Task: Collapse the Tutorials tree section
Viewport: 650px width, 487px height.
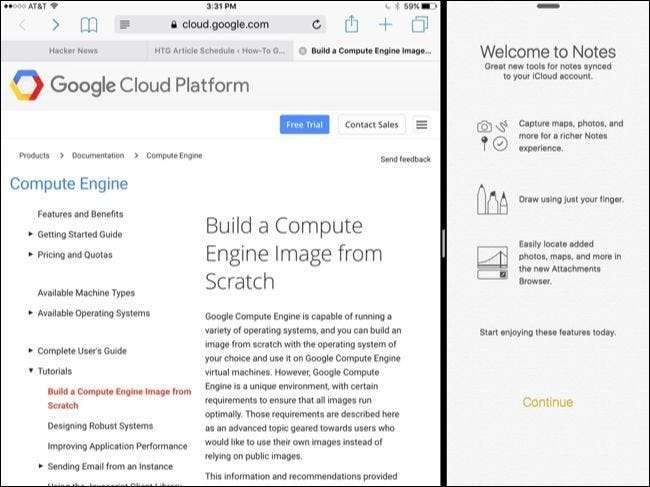Action: click(31, 371)
